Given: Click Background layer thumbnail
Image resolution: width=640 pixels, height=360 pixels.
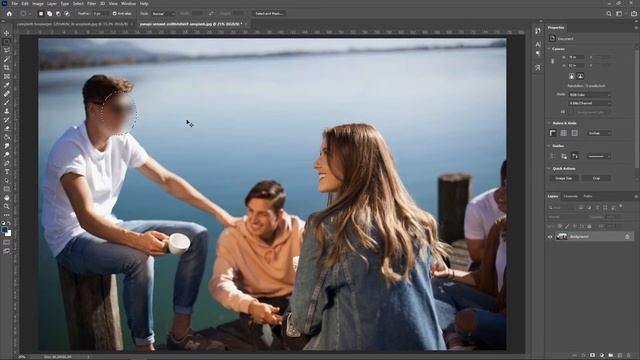Looking at the screenshot, I should click(x=562, y=237).
